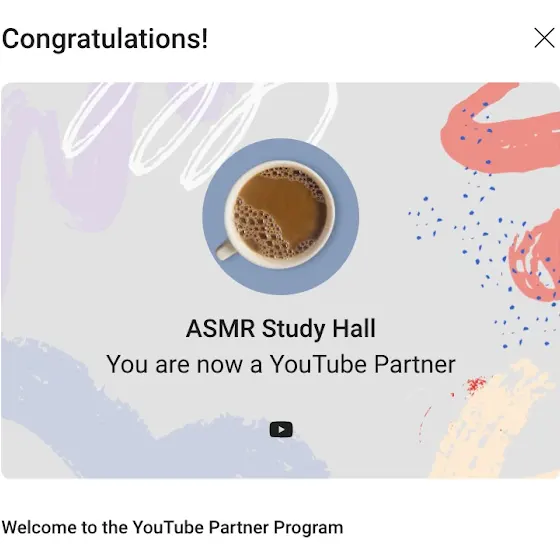The height and width of the screenshot is (560, 560).
Task: Click the coffee cup channel avatar
Action: [x=281, y=216]
